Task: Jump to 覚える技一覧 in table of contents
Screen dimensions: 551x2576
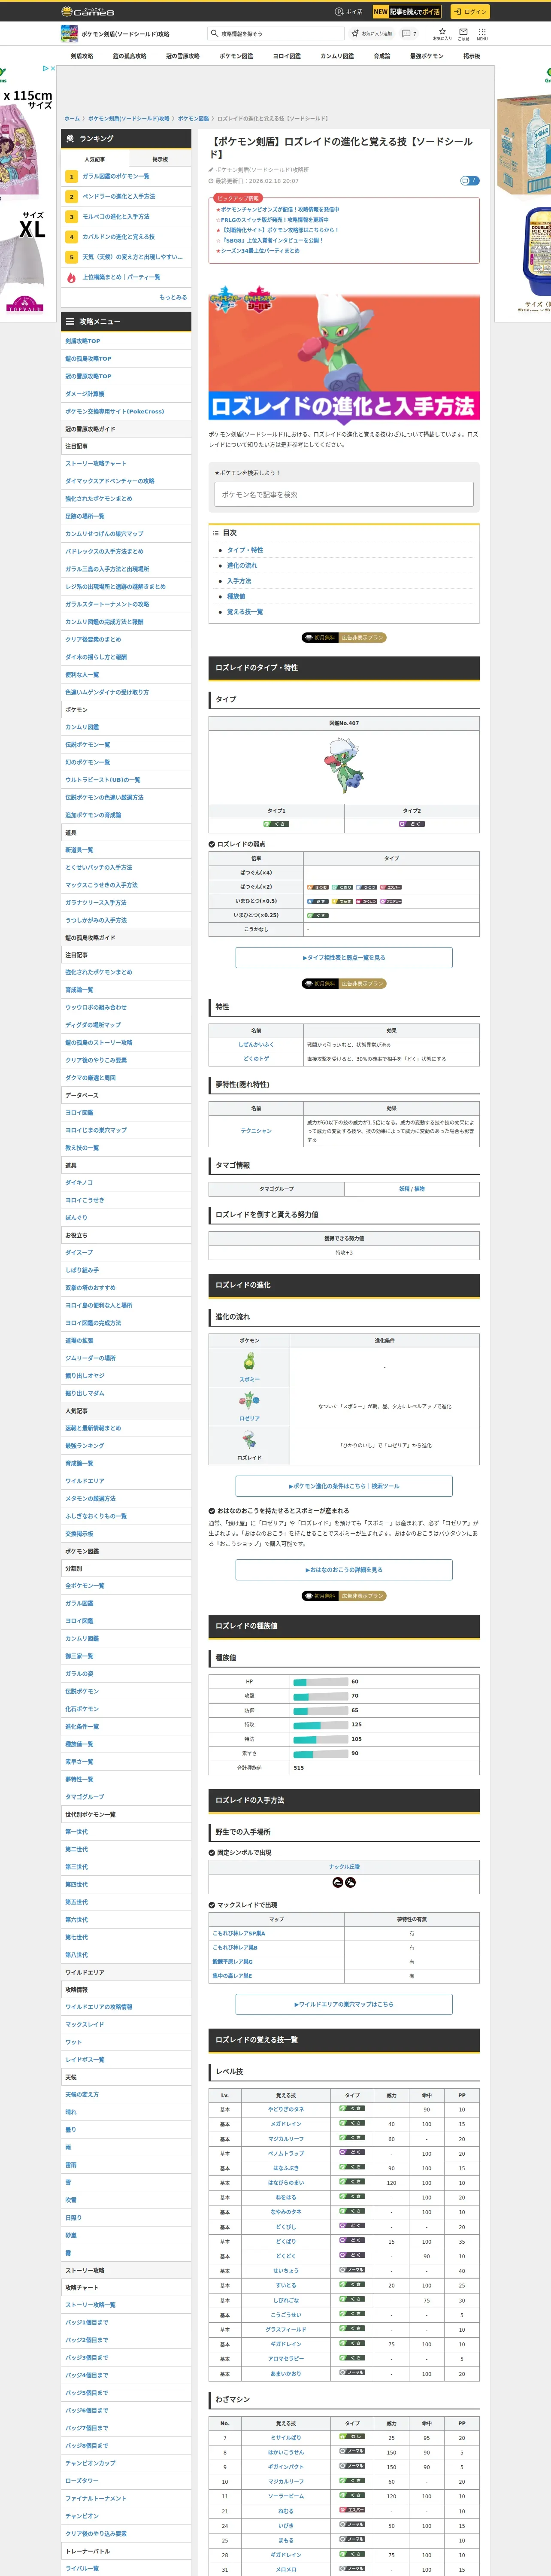Action: point(245,611)
